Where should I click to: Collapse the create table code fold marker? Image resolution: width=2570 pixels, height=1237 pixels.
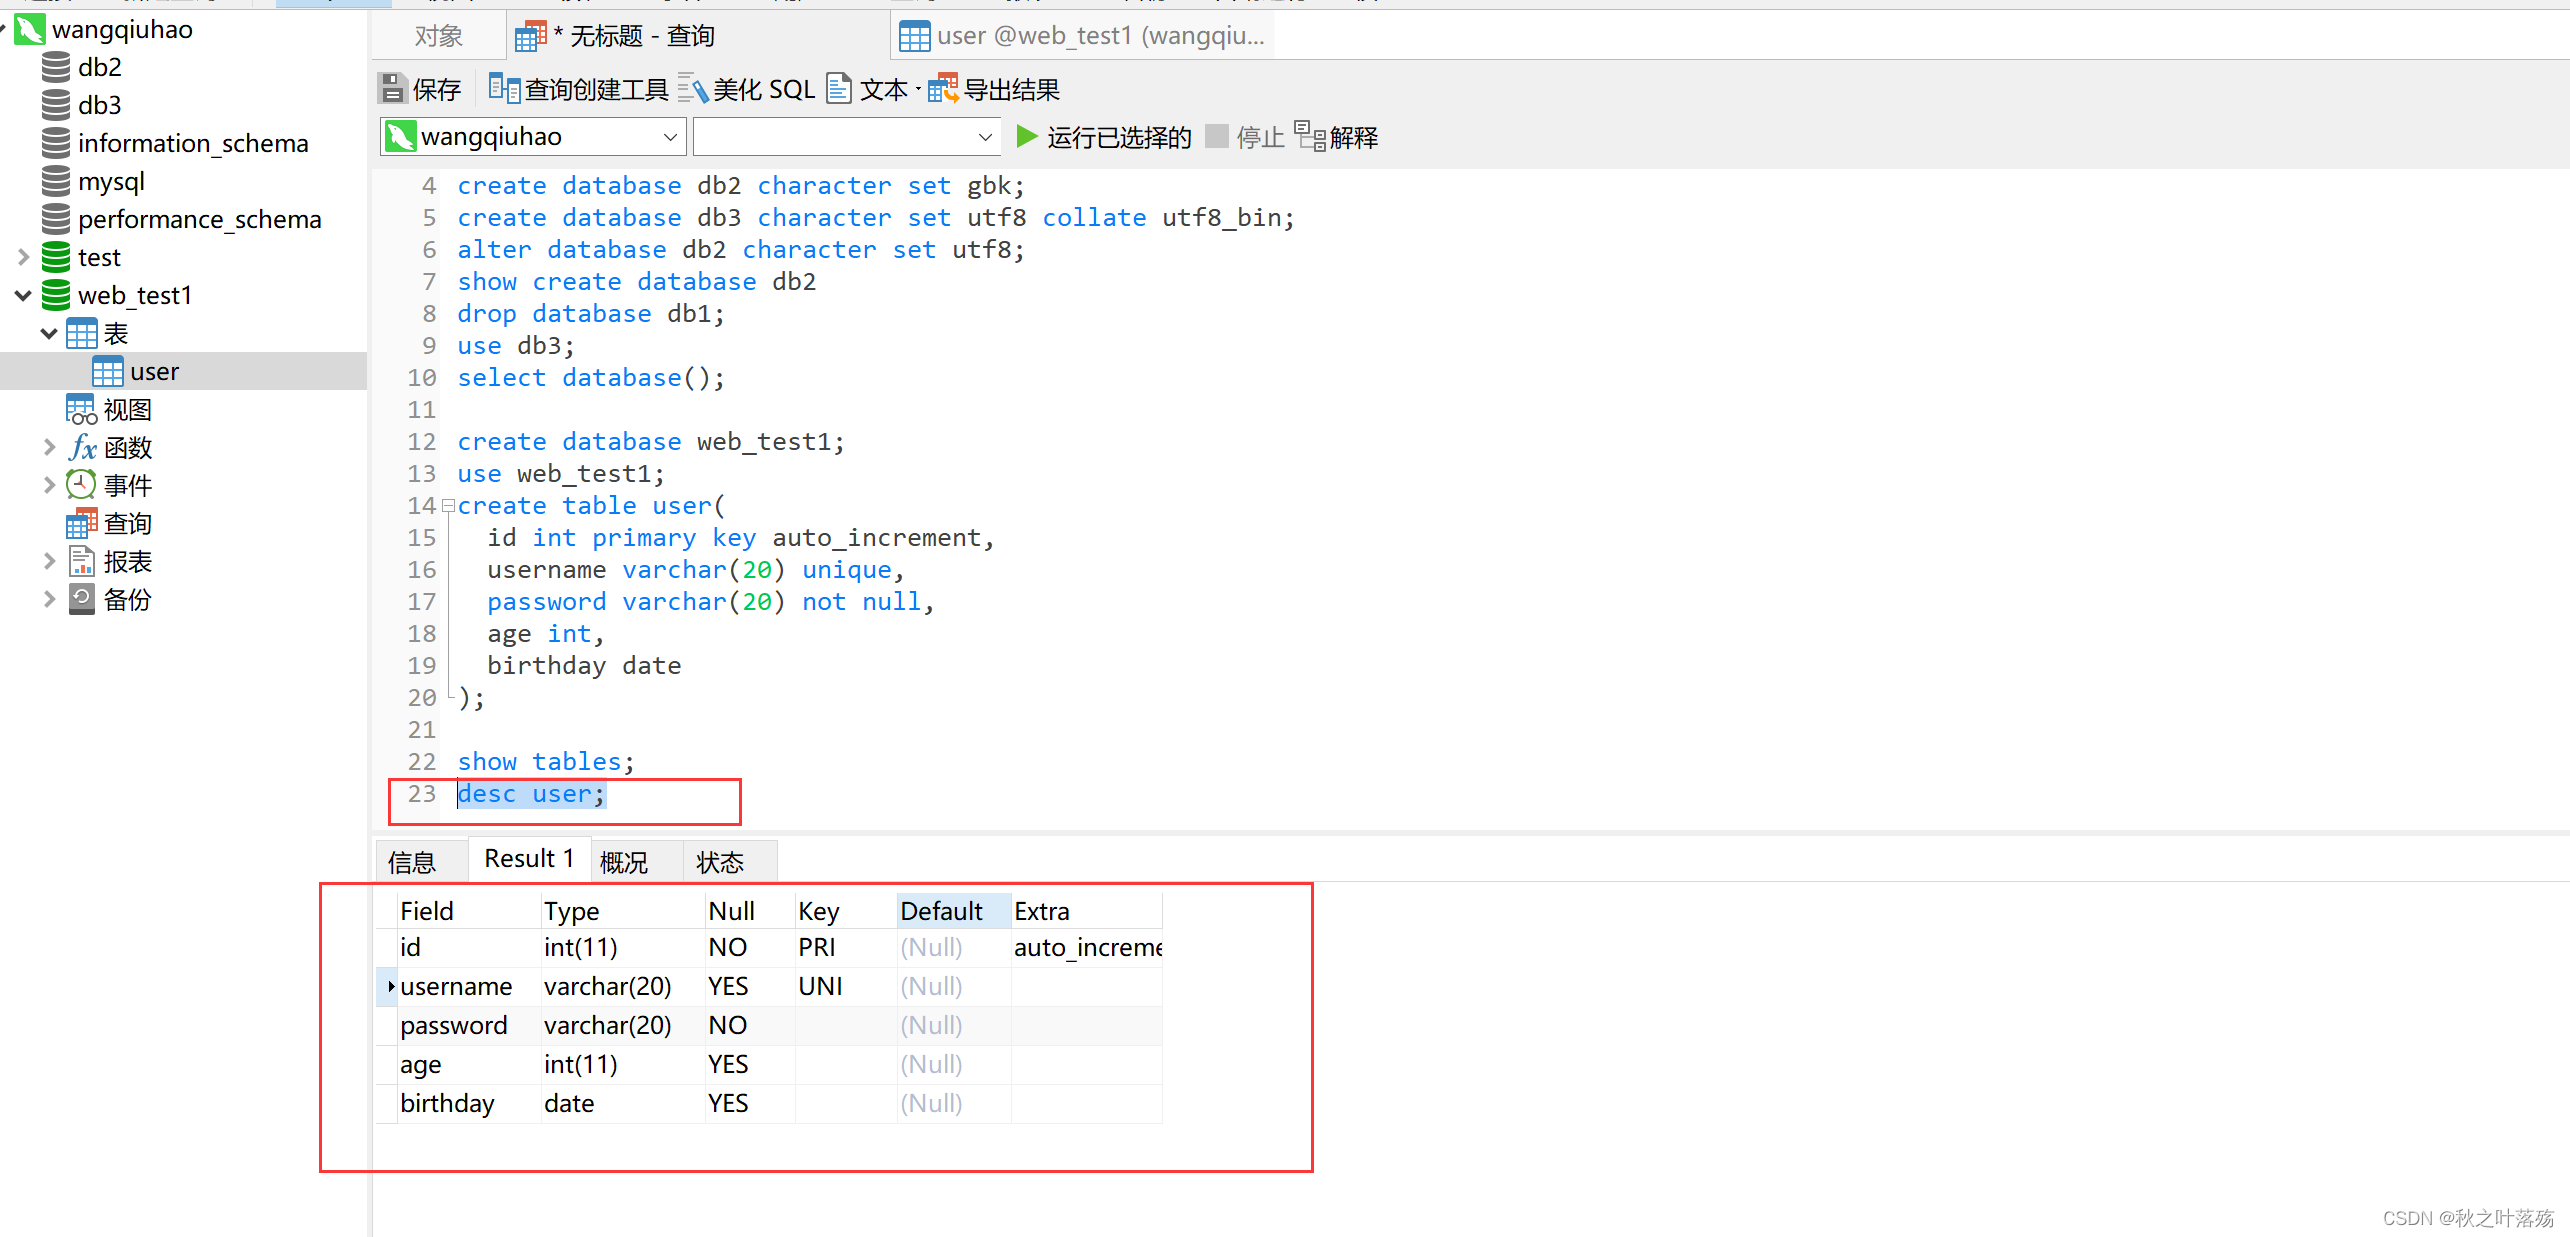(x=449, y=506)
